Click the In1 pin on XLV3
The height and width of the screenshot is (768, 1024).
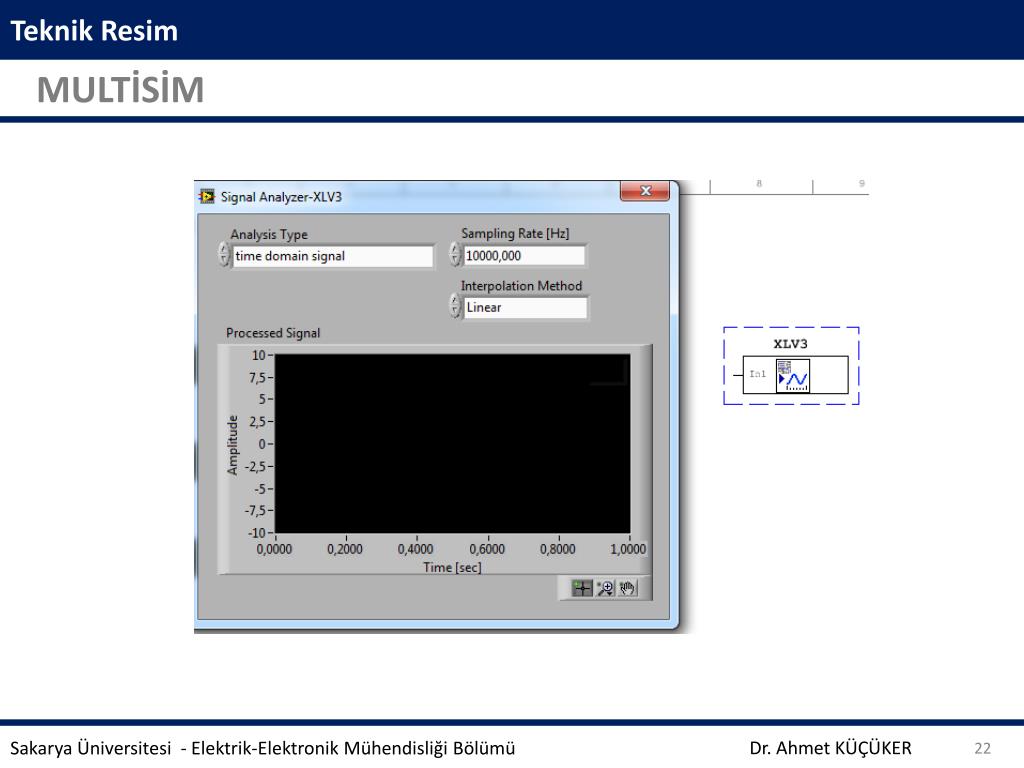[x=757, y=374]
